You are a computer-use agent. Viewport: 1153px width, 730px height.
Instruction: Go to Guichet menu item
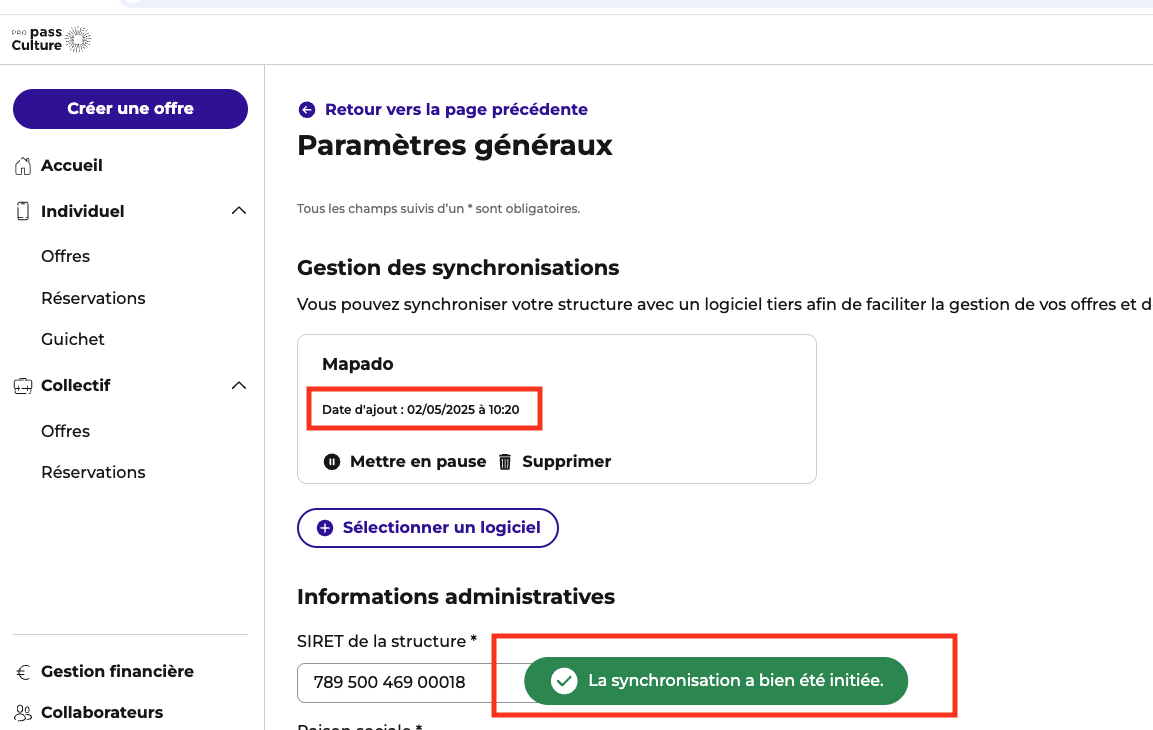click(73, 340)
